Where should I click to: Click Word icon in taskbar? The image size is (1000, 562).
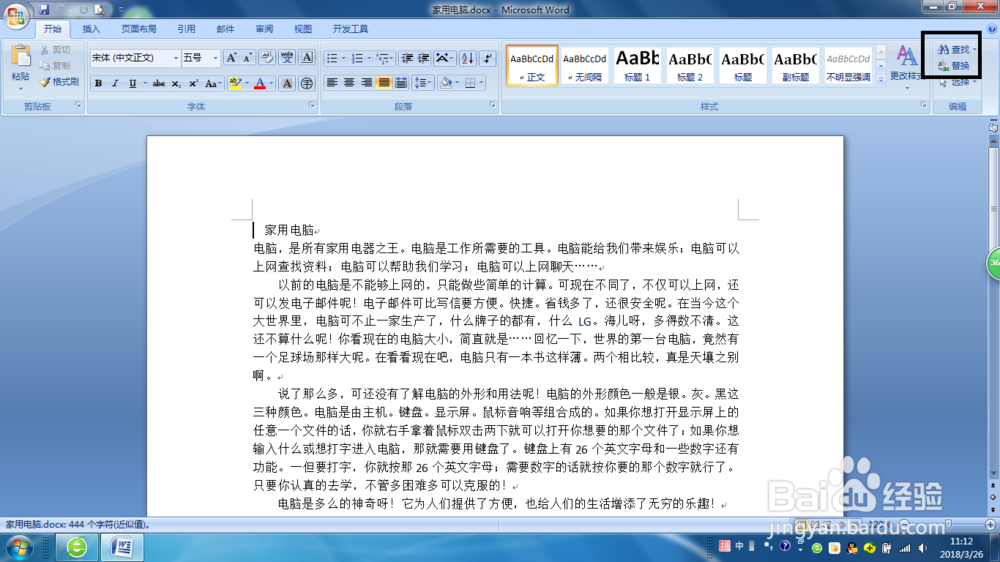[x=122, y=547]
